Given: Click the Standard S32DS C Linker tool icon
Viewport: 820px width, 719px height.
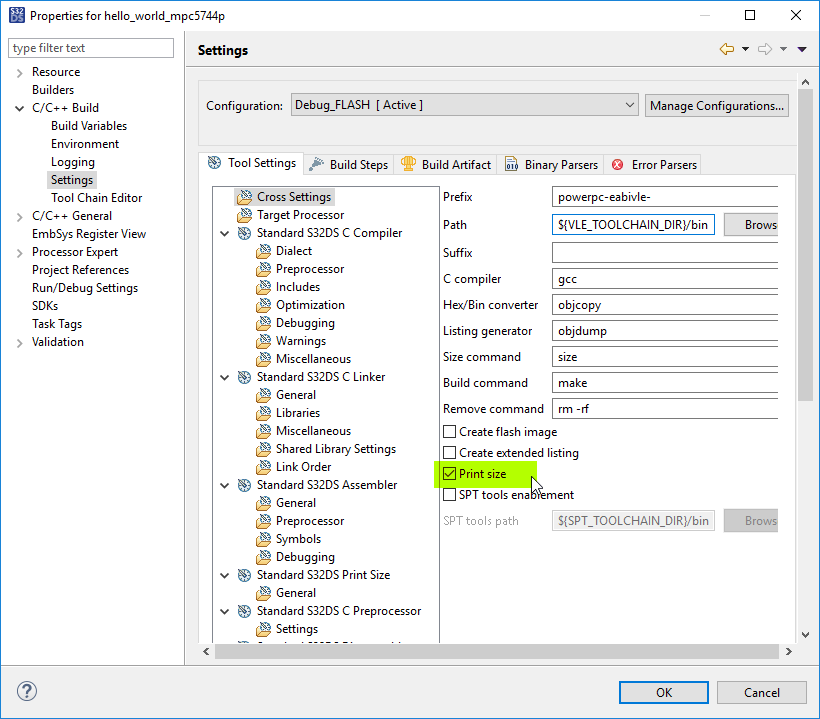Looking at the screenshot, I should pyautogui.click(x=244, y=377).
